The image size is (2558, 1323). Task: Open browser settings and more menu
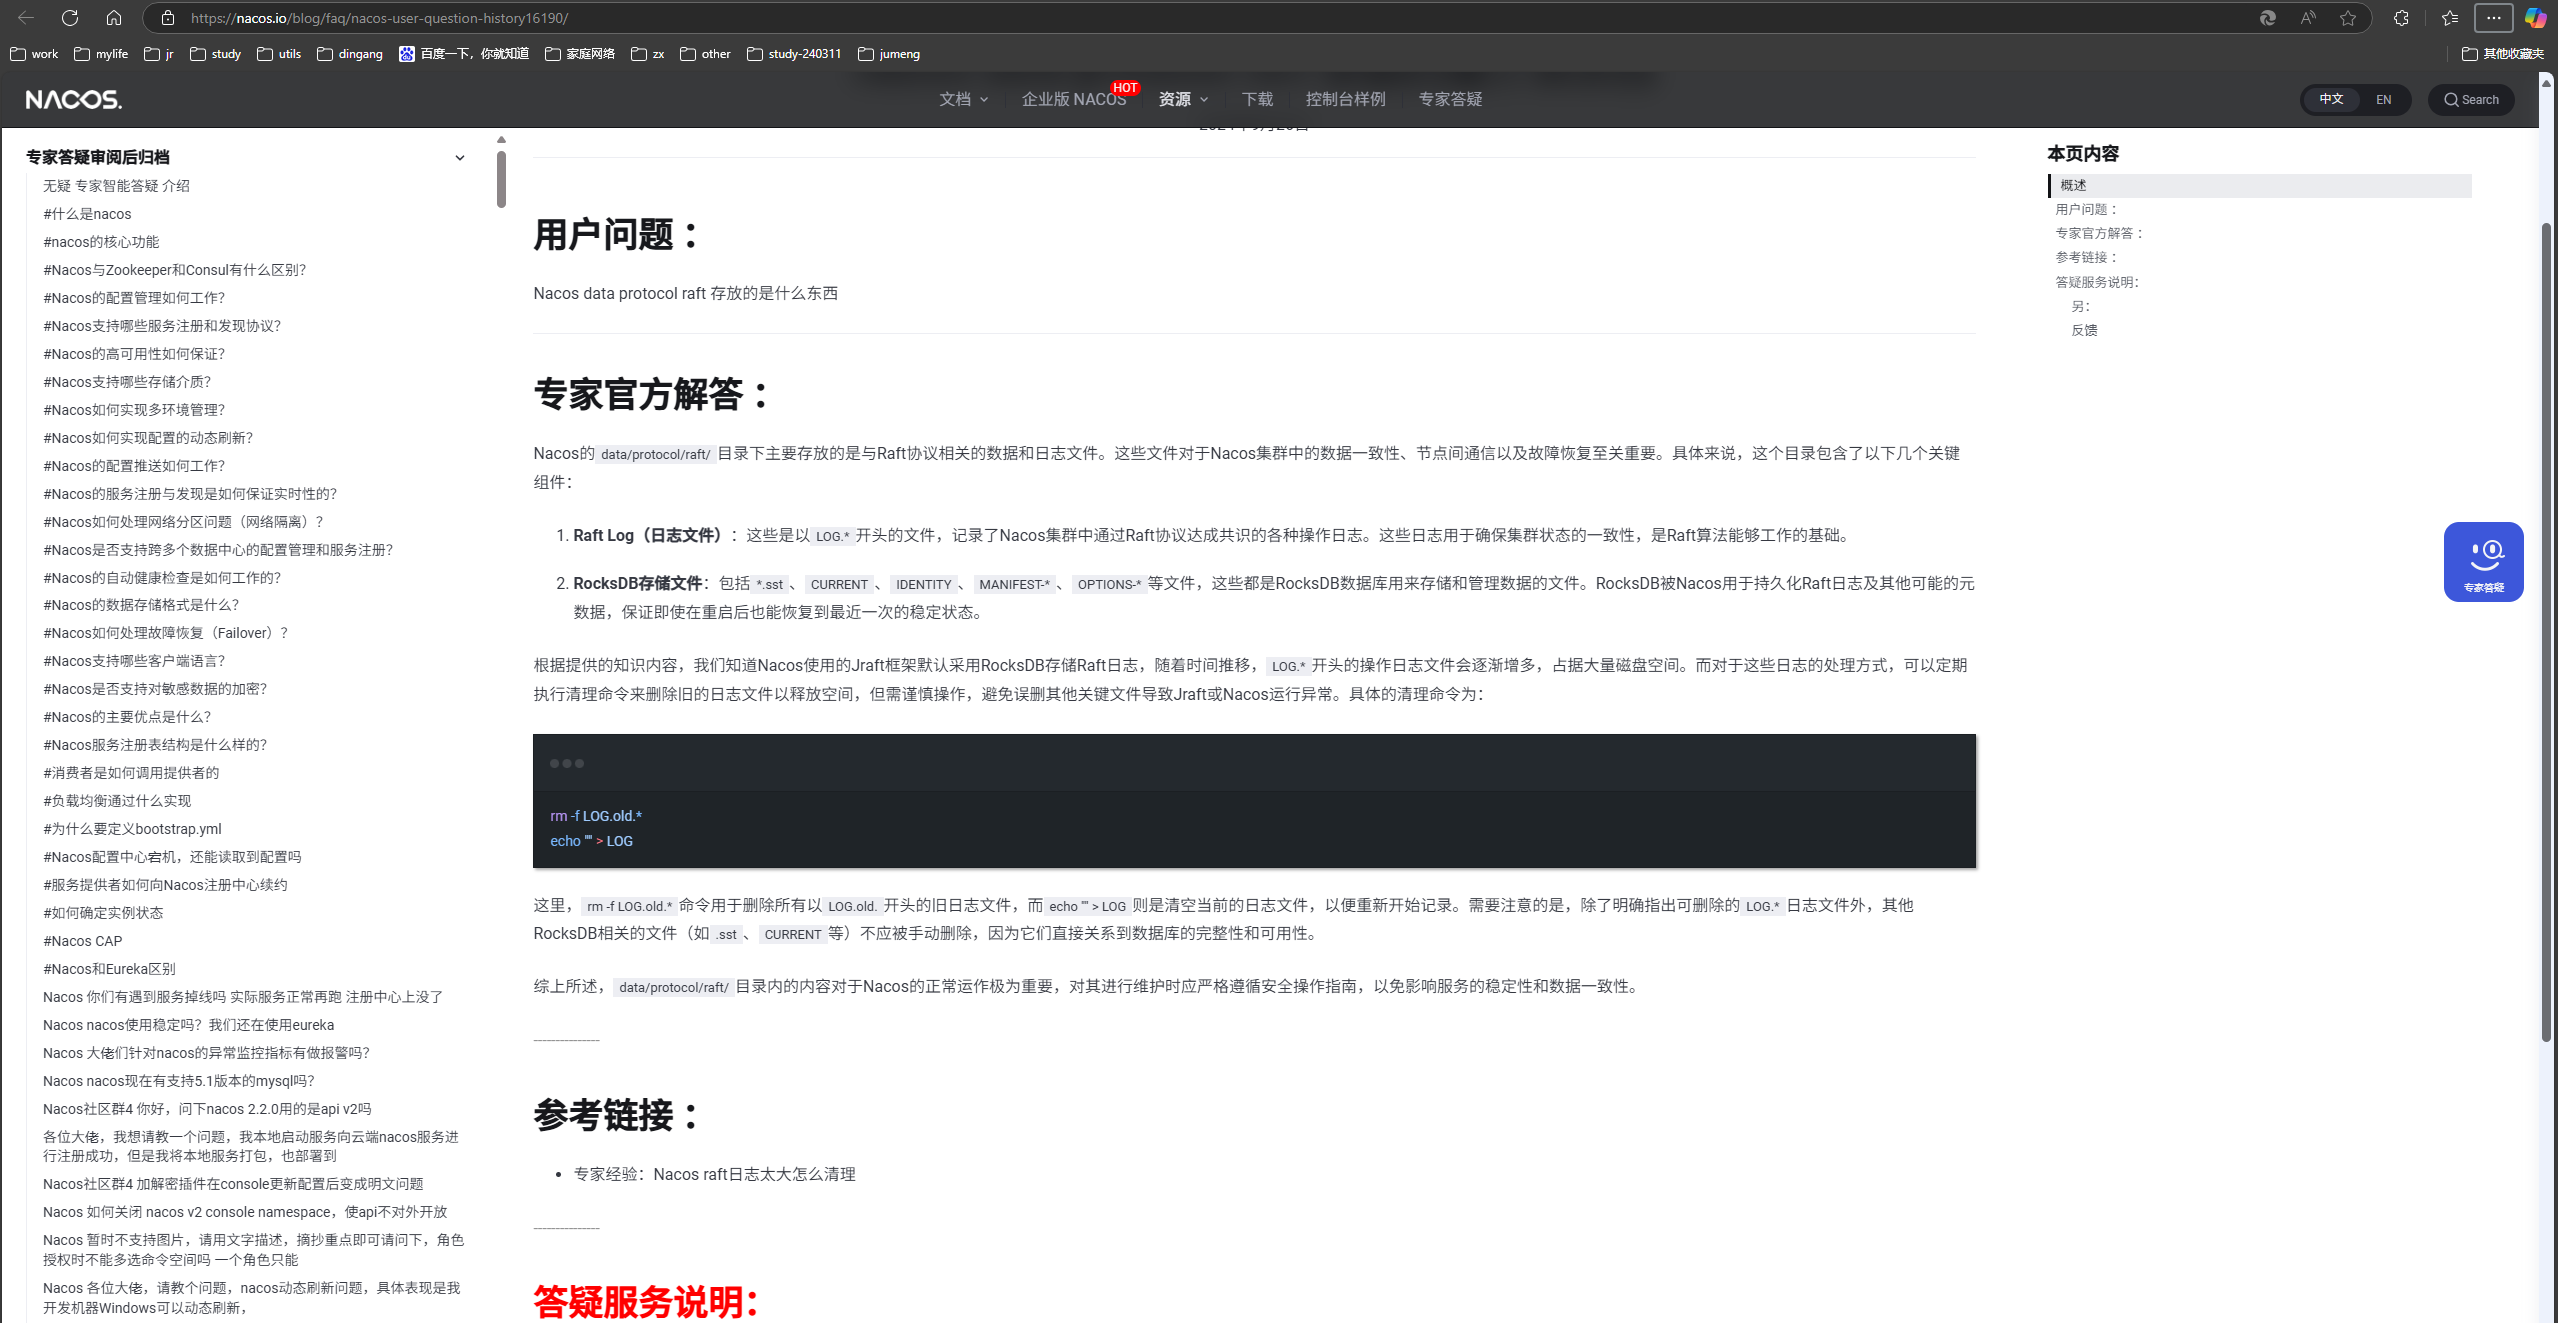point(2493,18)
